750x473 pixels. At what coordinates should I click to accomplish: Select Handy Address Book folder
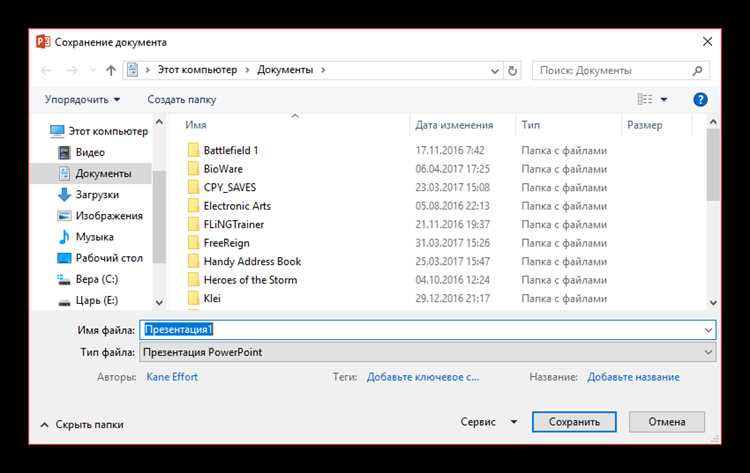[252, 262]
